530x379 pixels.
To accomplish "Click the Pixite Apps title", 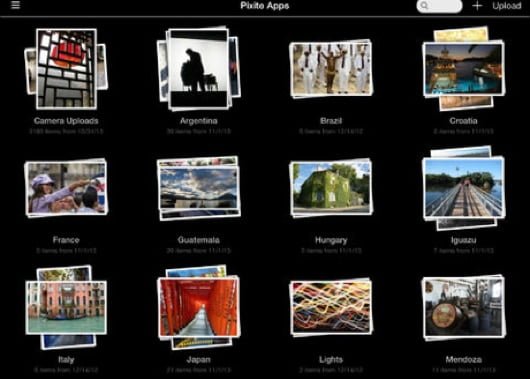I will coord(265,6).
